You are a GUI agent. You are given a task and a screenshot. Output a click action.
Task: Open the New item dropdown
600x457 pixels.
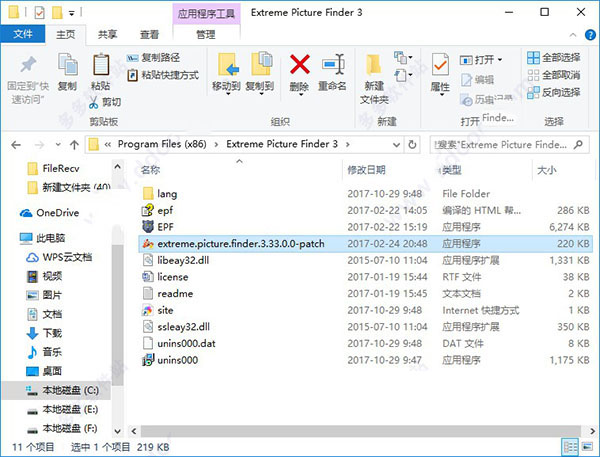[403, 58]
